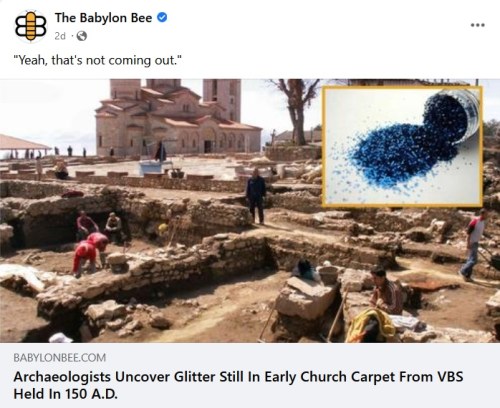The width and height of the screenshot is (500, 408).
Task: Click the globe public audience icon
Action: (82, 36)
